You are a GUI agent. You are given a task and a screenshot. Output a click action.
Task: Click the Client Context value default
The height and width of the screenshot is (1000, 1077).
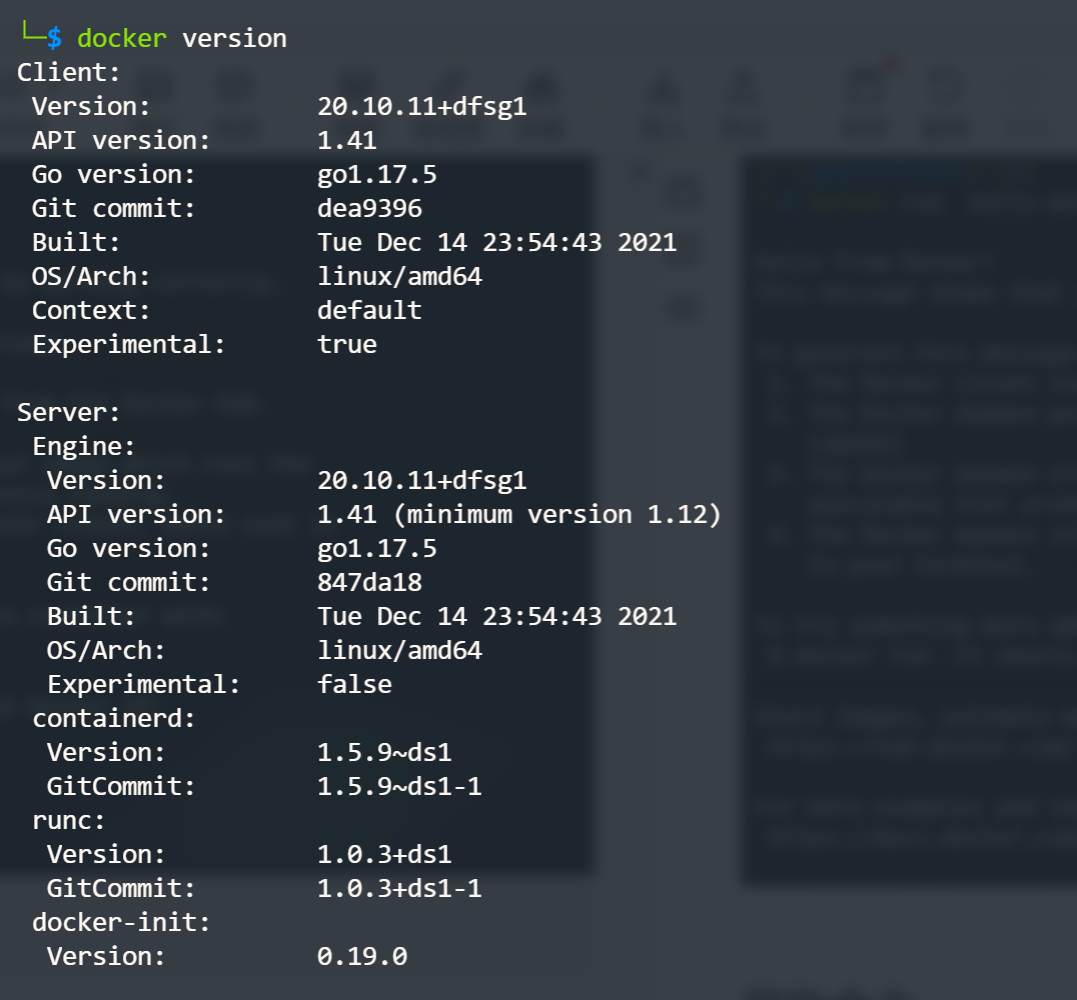(x=369, y=310)
